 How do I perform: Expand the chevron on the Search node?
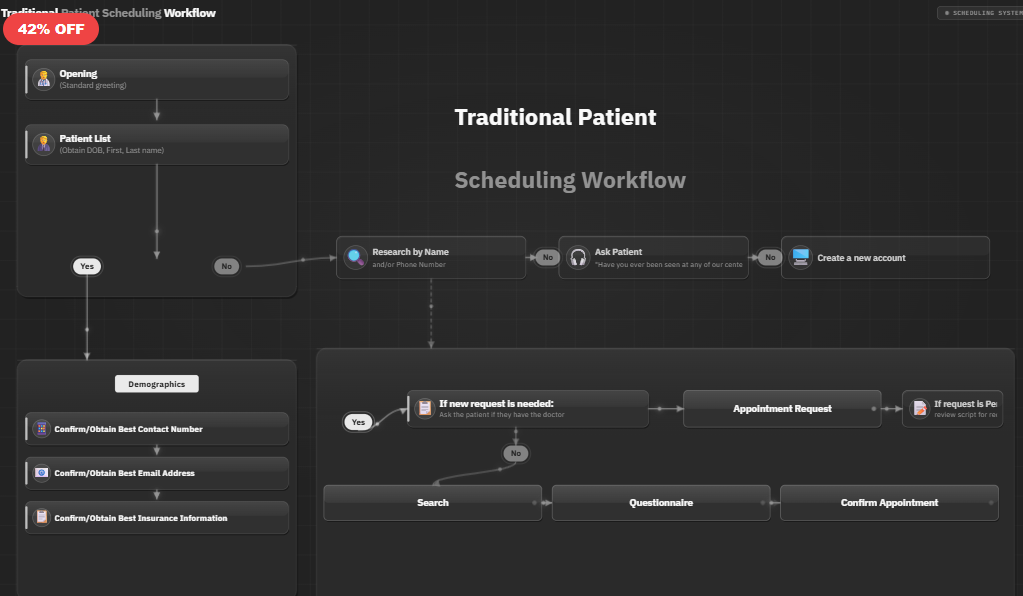(537, 503)
